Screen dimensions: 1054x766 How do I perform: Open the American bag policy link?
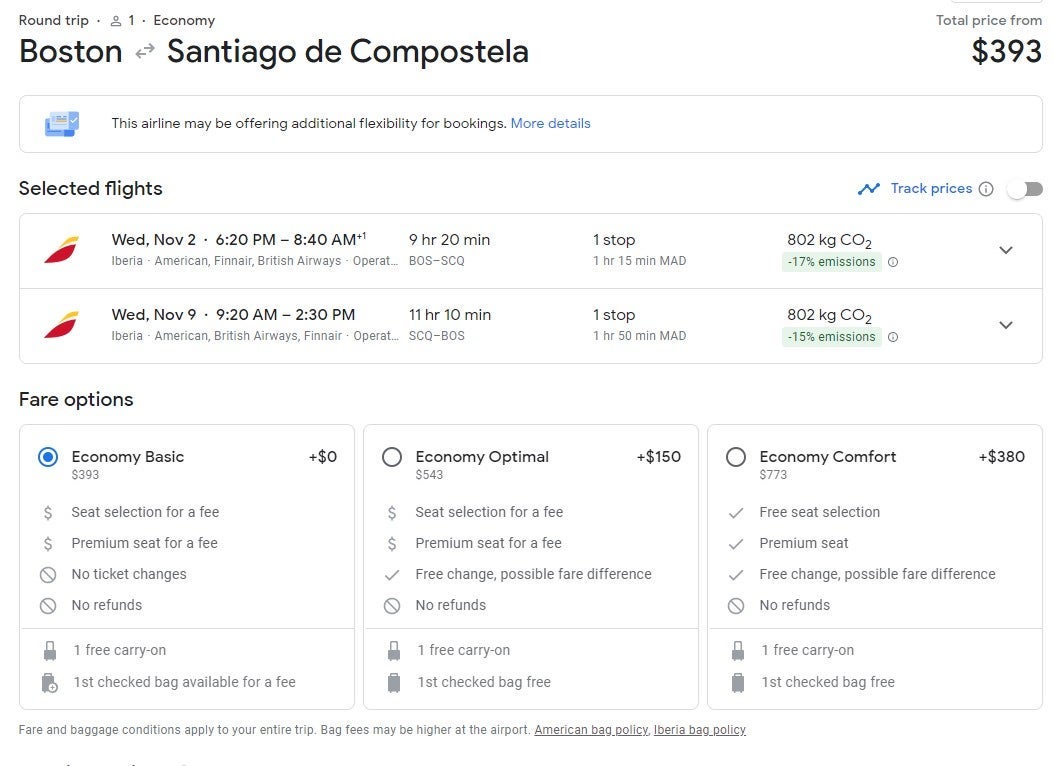591,730
